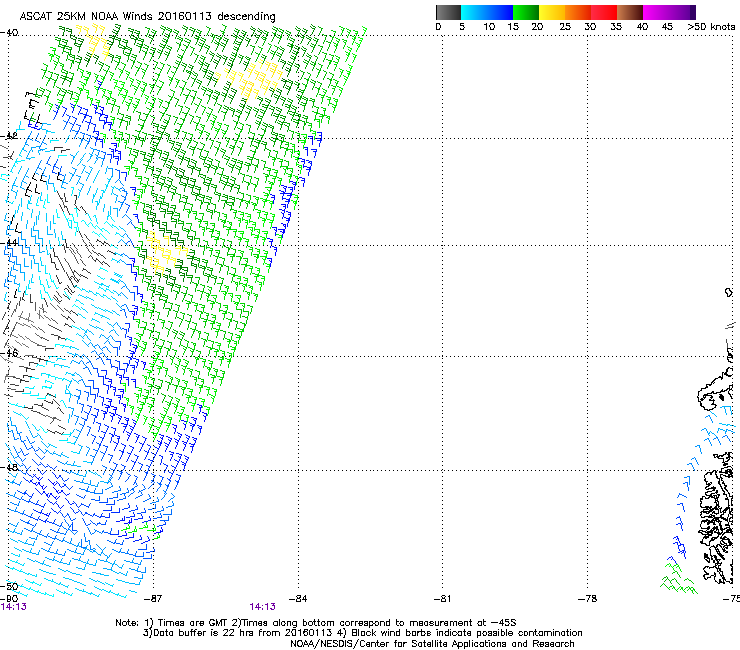Click the '-46' latitude axis label
The height and width of the screenshot is (650, 740).
9,353
